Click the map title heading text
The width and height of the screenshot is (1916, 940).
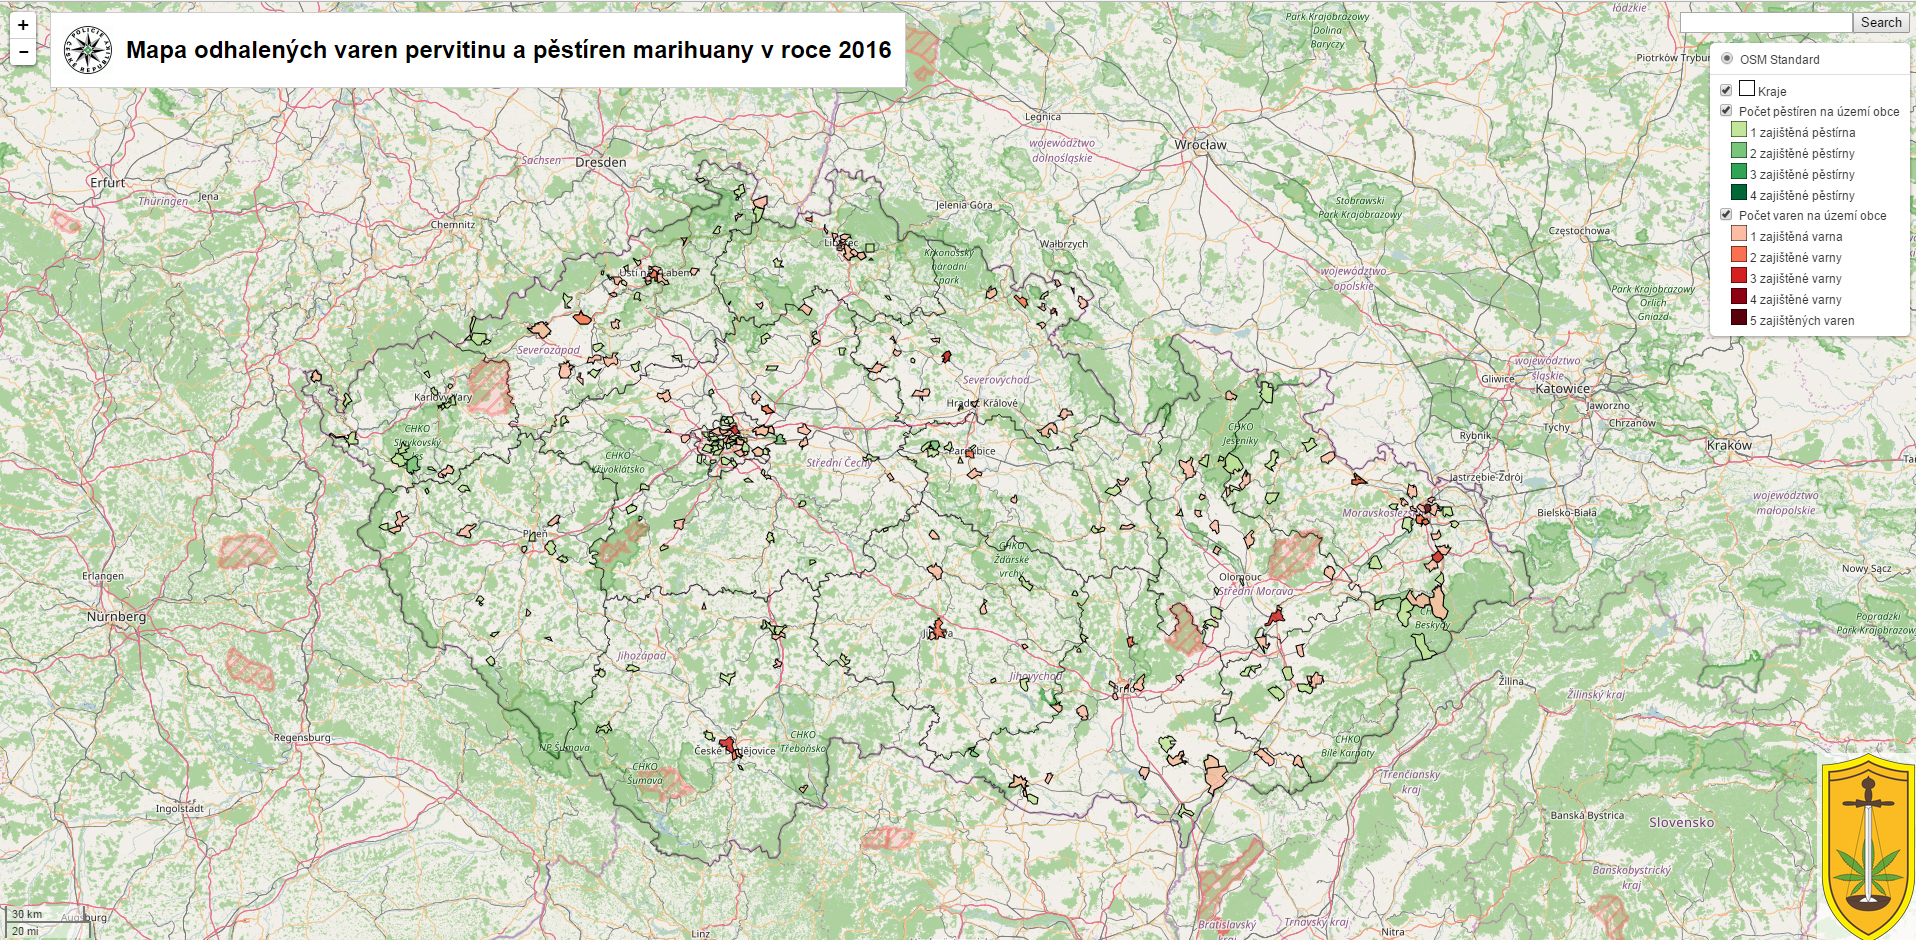[508, 50]
